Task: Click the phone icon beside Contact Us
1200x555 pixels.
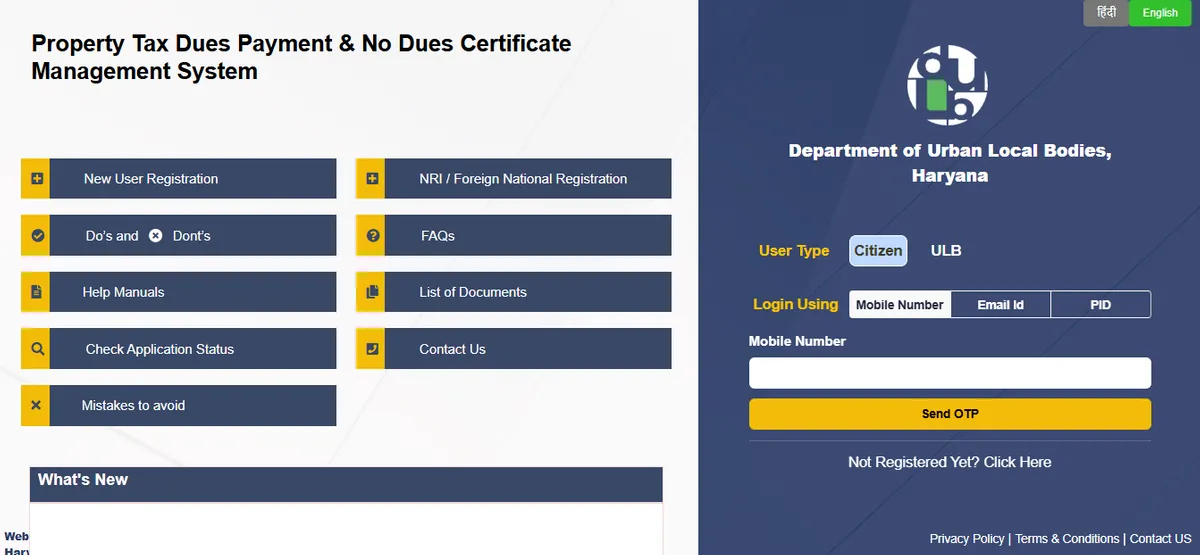Action: click(x=372, y=349)
